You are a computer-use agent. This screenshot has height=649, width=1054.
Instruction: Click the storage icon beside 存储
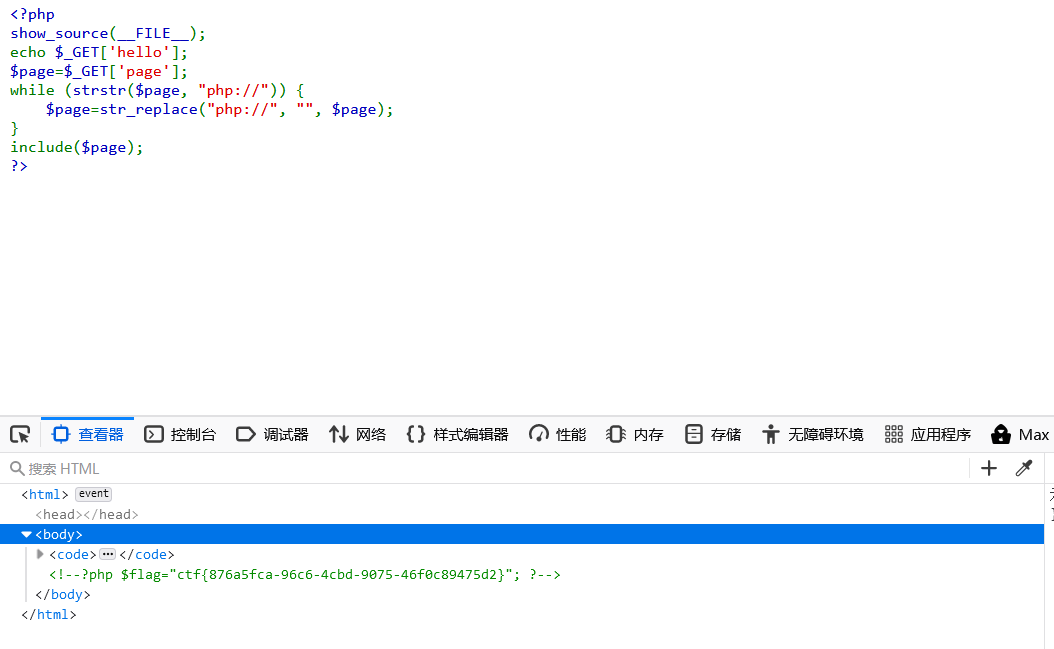pos(694,434)
